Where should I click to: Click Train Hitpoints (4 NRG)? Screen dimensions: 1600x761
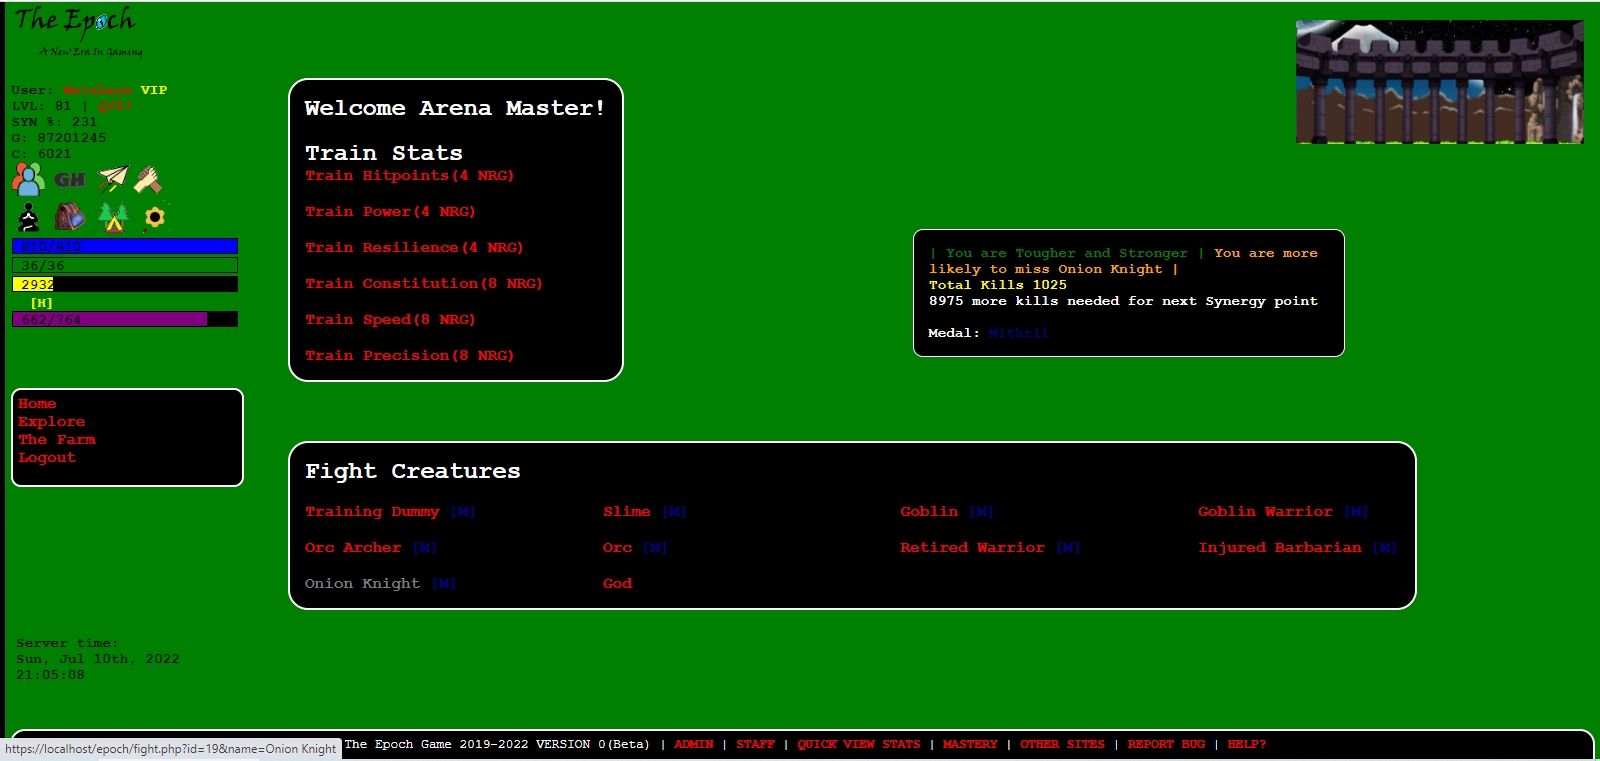click(x=409, y=176)
